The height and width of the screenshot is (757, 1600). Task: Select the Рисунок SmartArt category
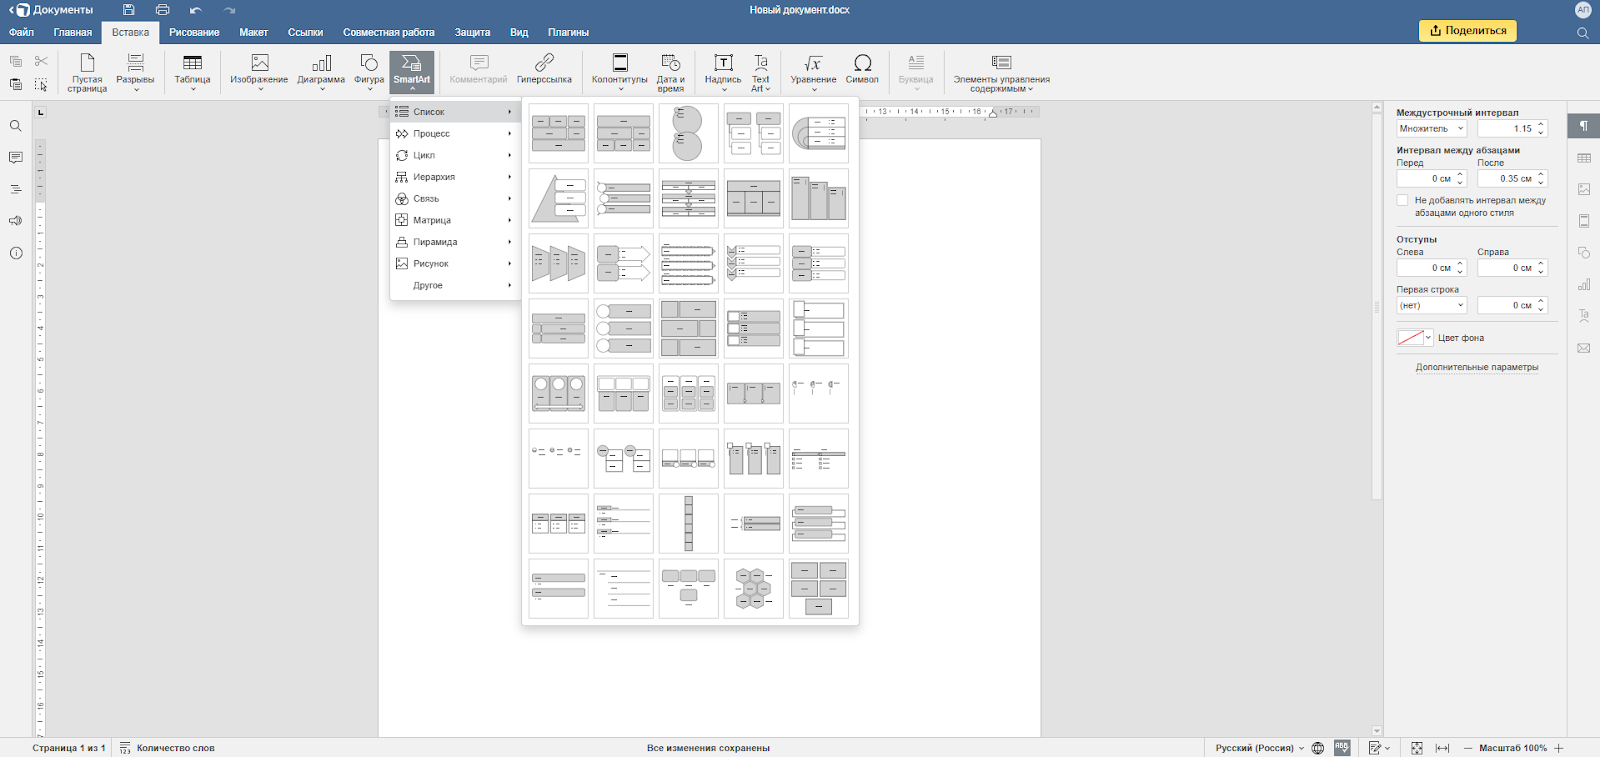(x=454, y=264)
